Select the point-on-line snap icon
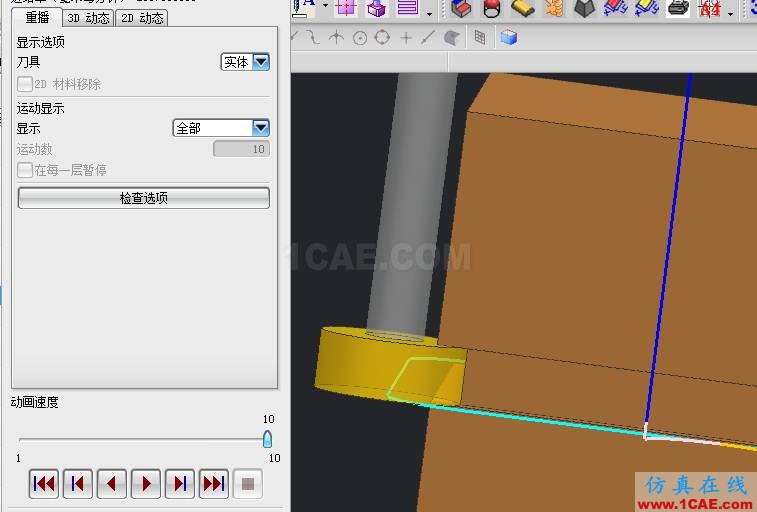The height and width of the screenshot is (512, 757). pos(428,37)
